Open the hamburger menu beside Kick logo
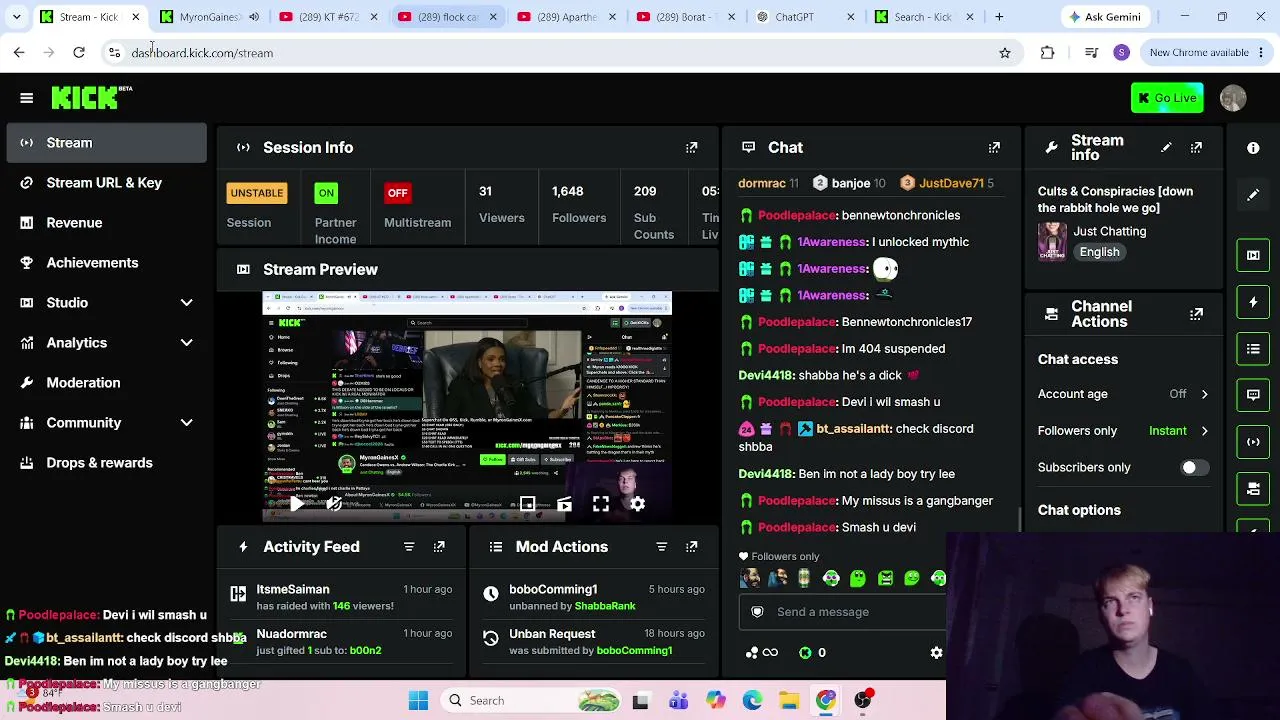Screen dimensions: 1280x720 (27, 98)
